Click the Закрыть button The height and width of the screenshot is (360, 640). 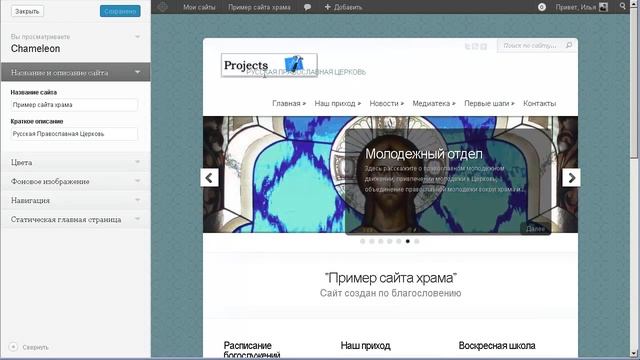tap(27, 11)
